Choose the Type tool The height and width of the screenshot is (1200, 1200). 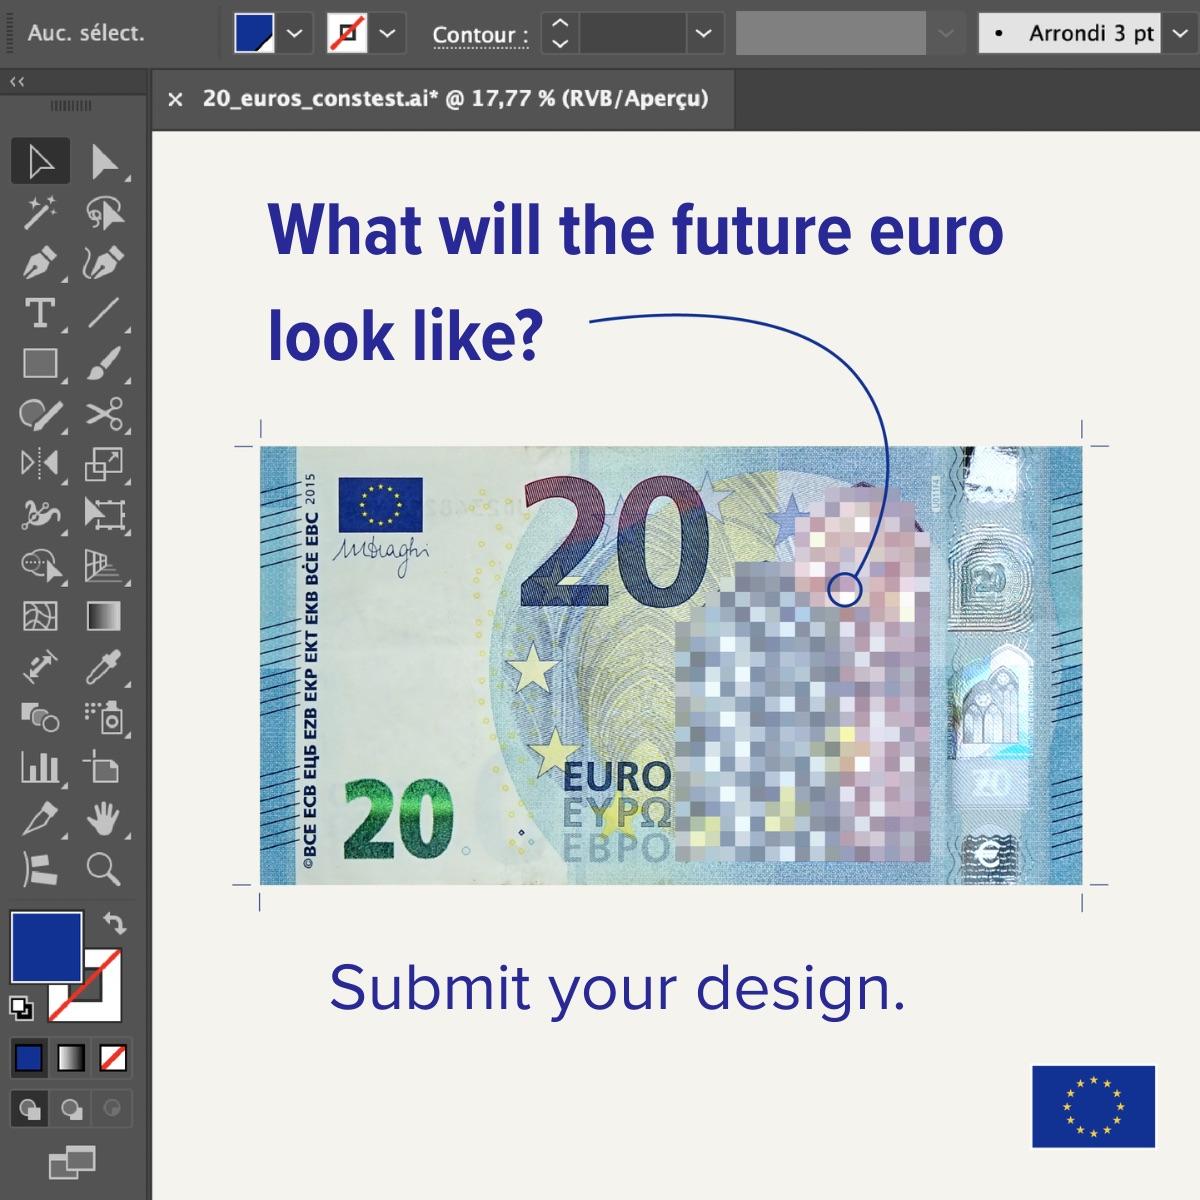tap(40, 313)
